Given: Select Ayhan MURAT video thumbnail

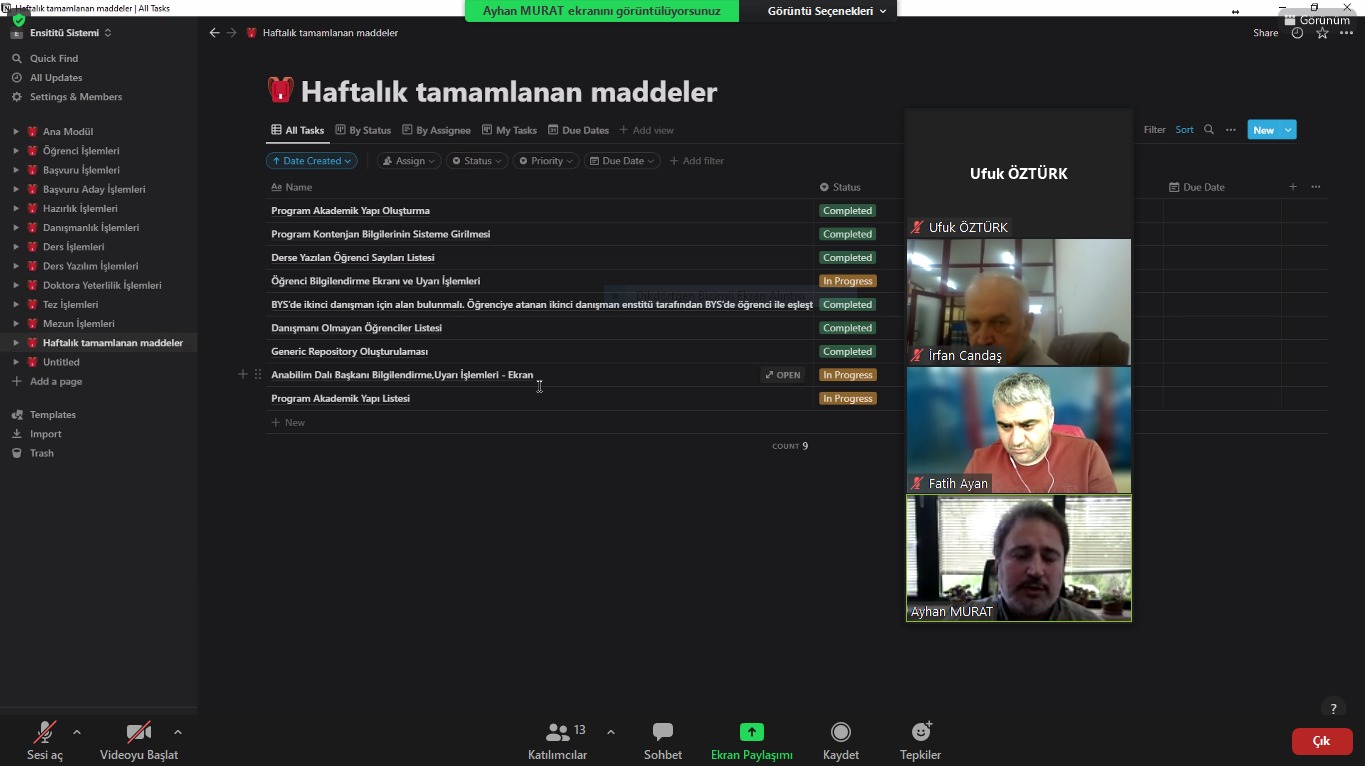Looking at the screenshot, I should 1018,558.
